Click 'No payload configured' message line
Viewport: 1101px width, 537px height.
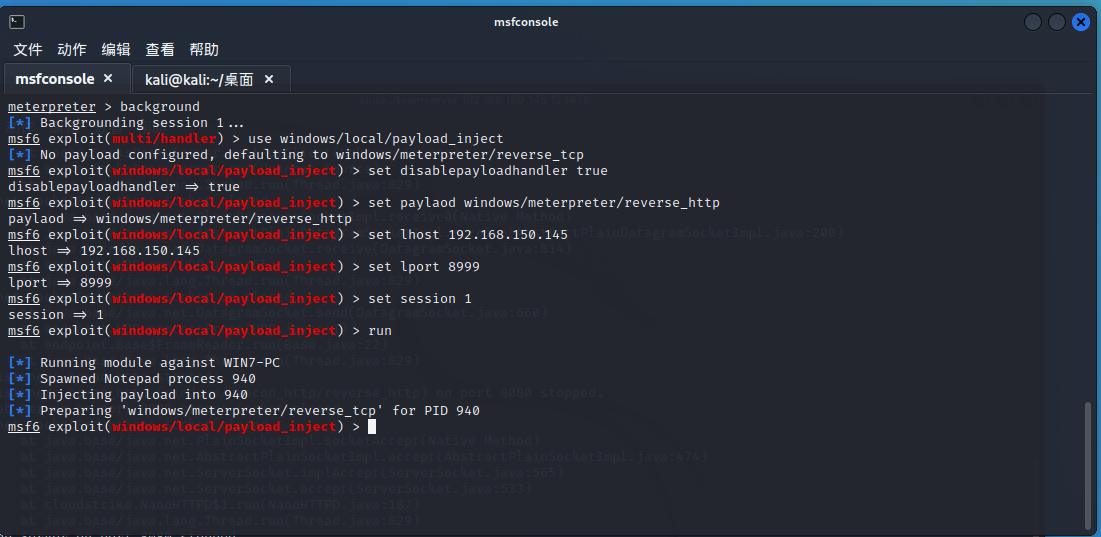point(296,155)
